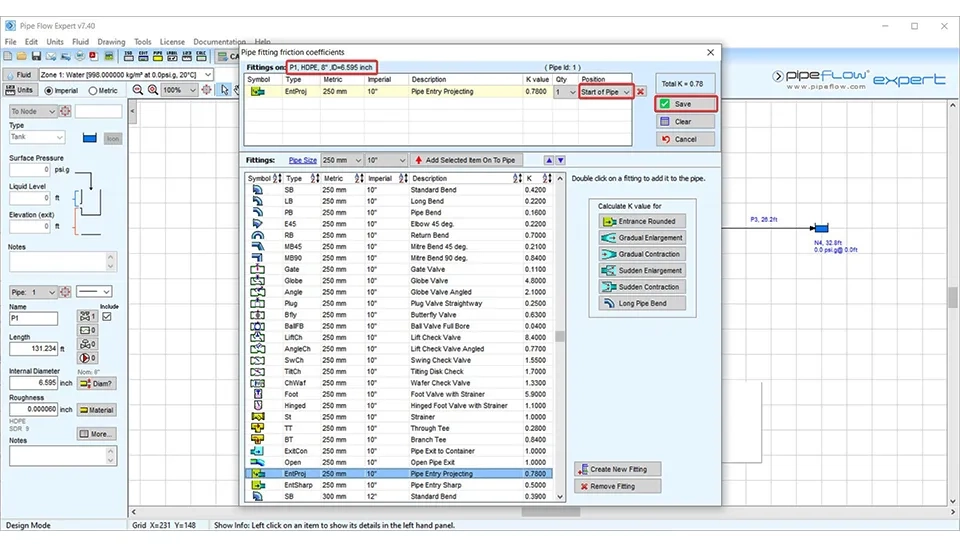
Task: Delete the EntProj fitting with red X
Action: click(x=641, y=92)
